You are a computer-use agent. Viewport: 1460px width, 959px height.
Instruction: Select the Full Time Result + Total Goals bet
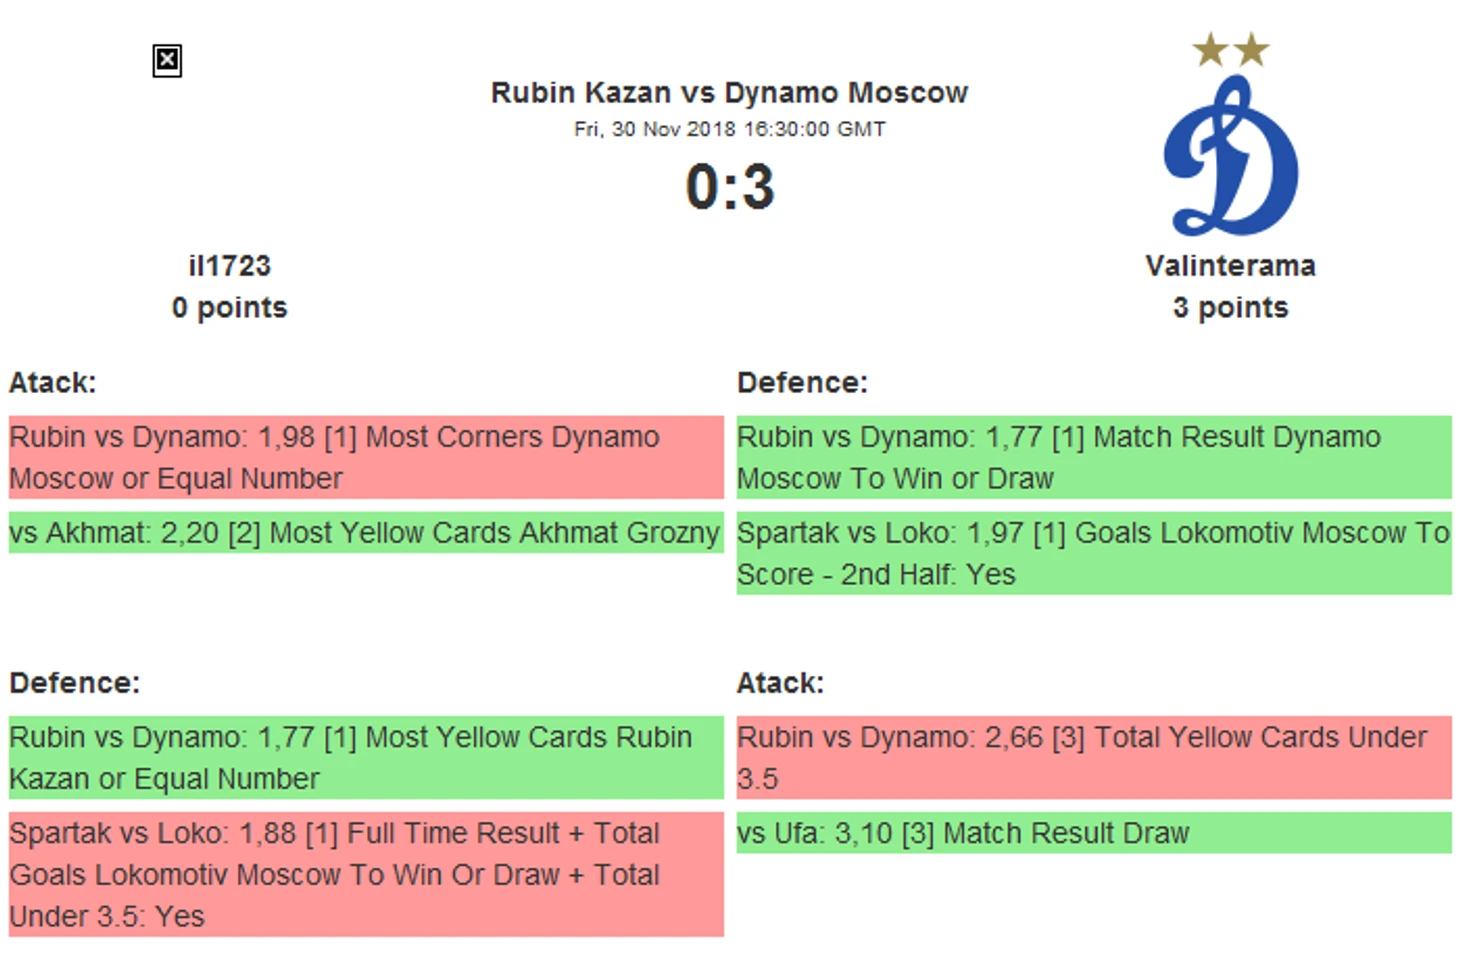[x=365, y=874]
